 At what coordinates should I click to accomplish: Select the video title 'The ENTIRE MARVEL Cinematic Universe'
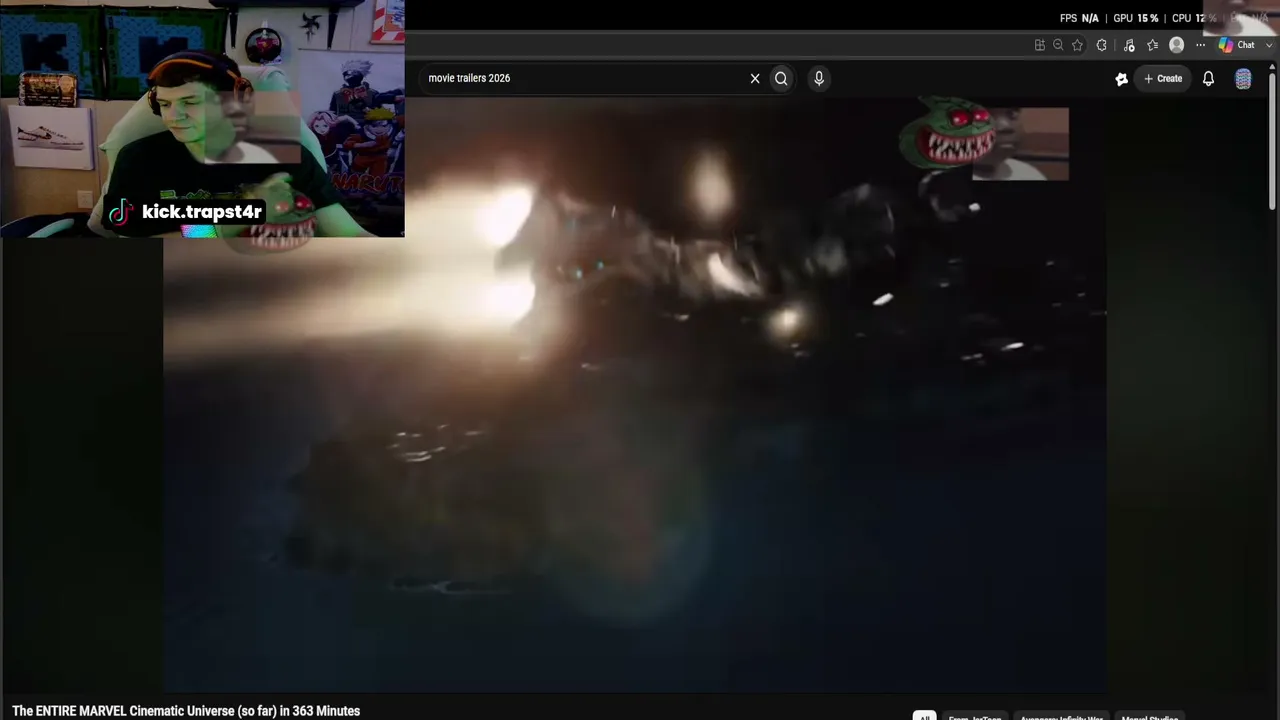coord(186,711)
